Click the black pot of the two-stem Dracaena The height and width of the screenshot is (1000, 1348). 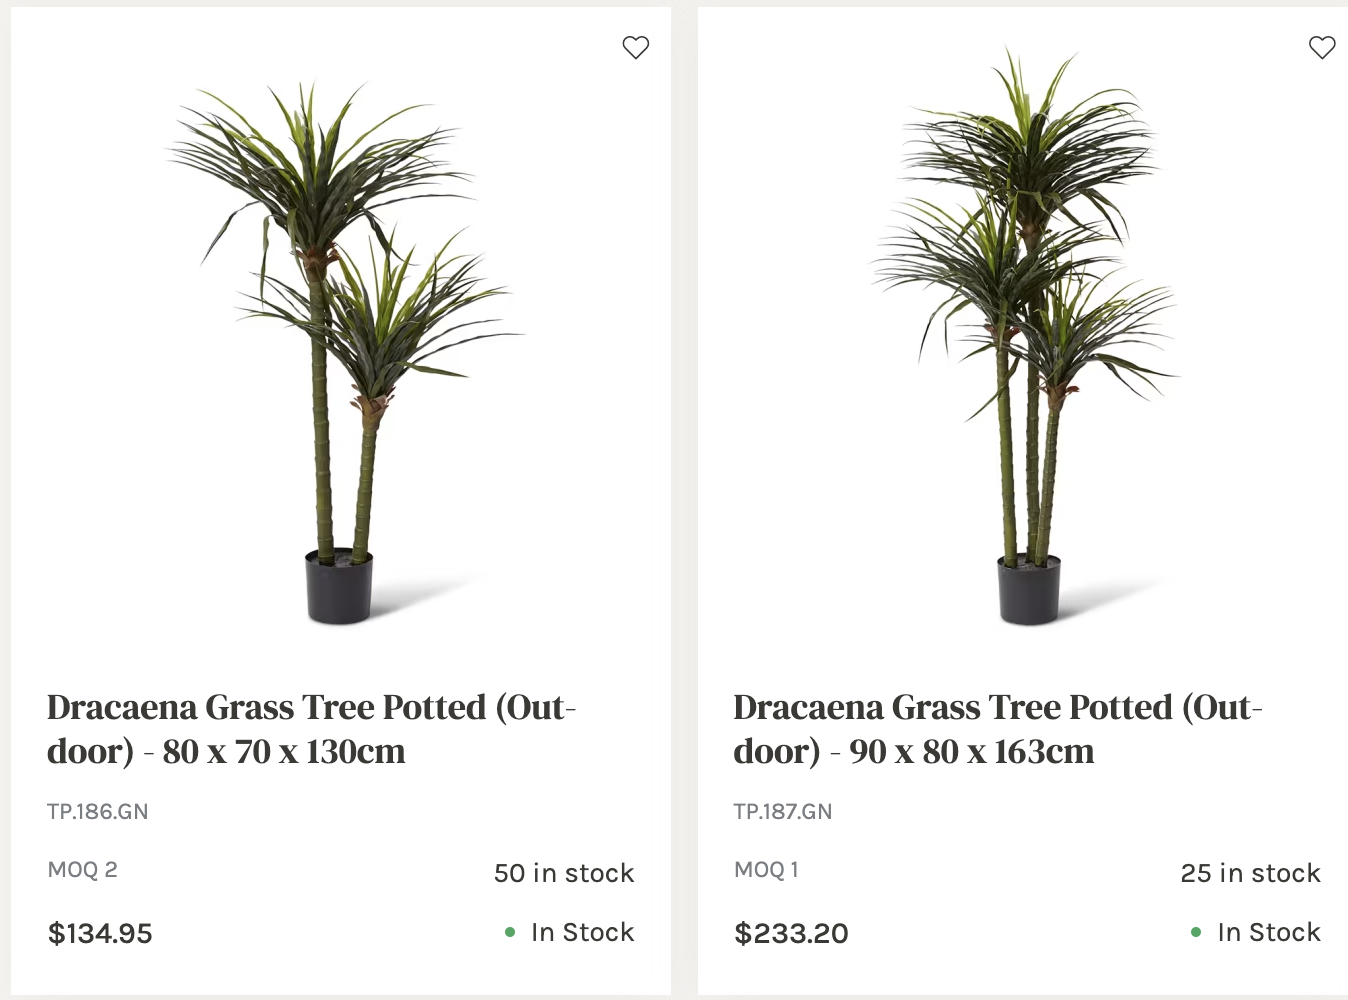339,587
